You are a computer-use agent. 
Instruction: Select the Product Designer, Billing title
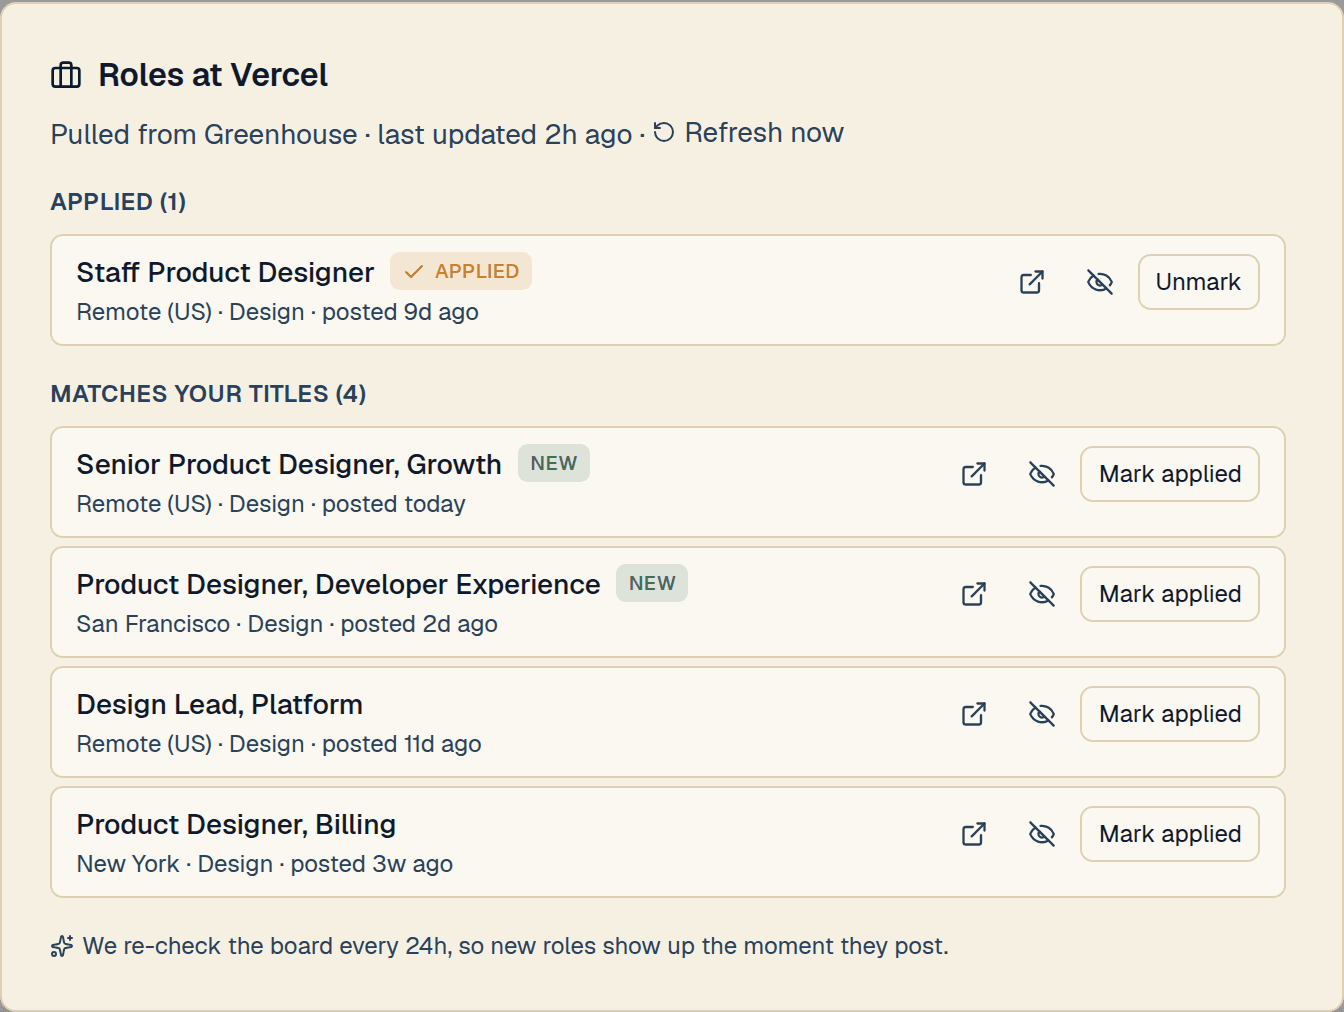tap(236, 824)
